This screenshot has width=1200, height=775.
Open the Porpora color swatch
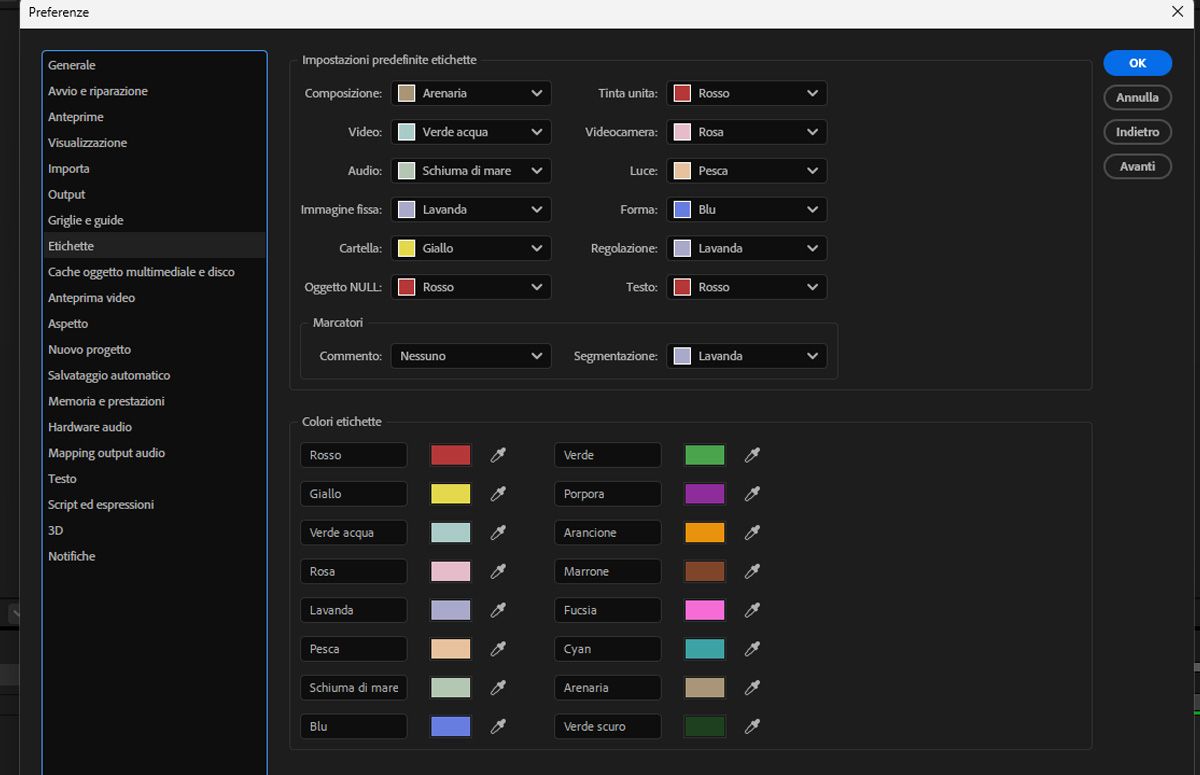tap(705, 494)
